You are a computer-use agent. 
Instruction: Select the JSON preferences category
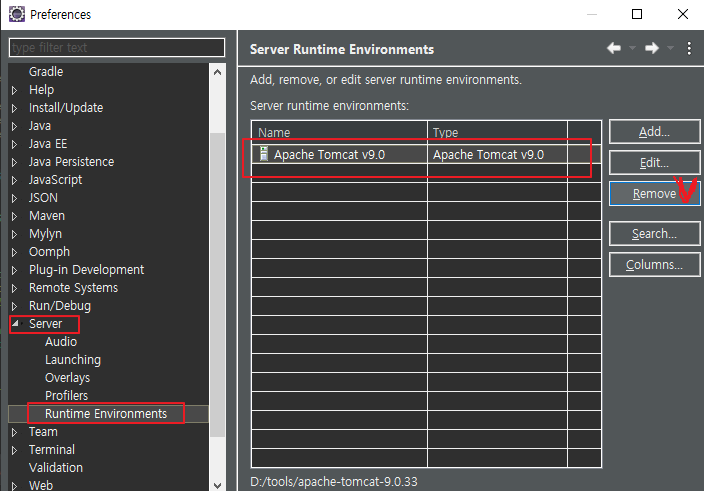point(43,197)
